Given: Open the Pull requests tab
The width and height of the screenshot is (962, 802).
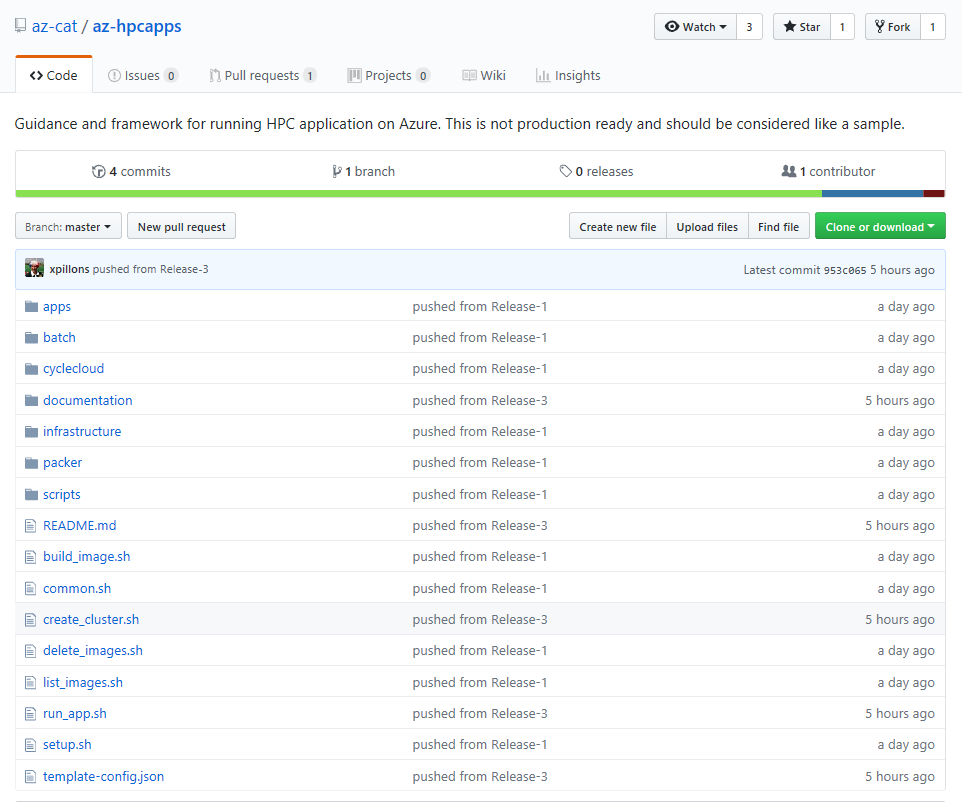Looking at the screenshot, I should [x=263, y=75].
